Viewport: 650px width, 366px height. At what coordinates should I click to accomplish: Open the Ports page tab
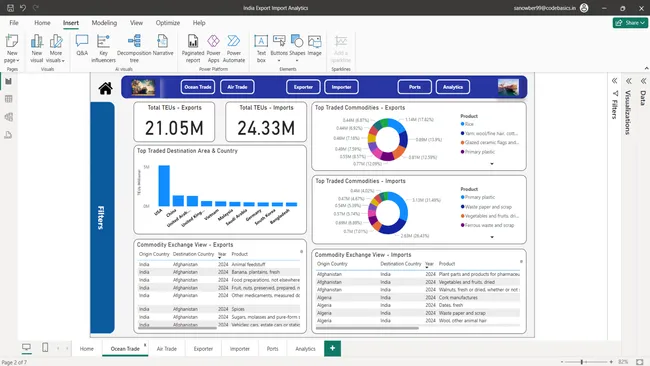tap(272, 349)
